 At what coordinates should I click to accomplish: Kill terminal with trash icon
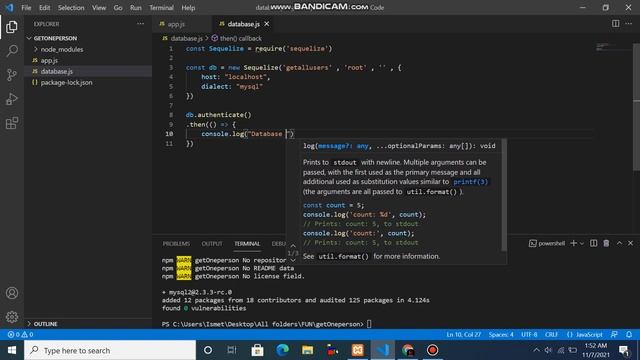(607, 243)
